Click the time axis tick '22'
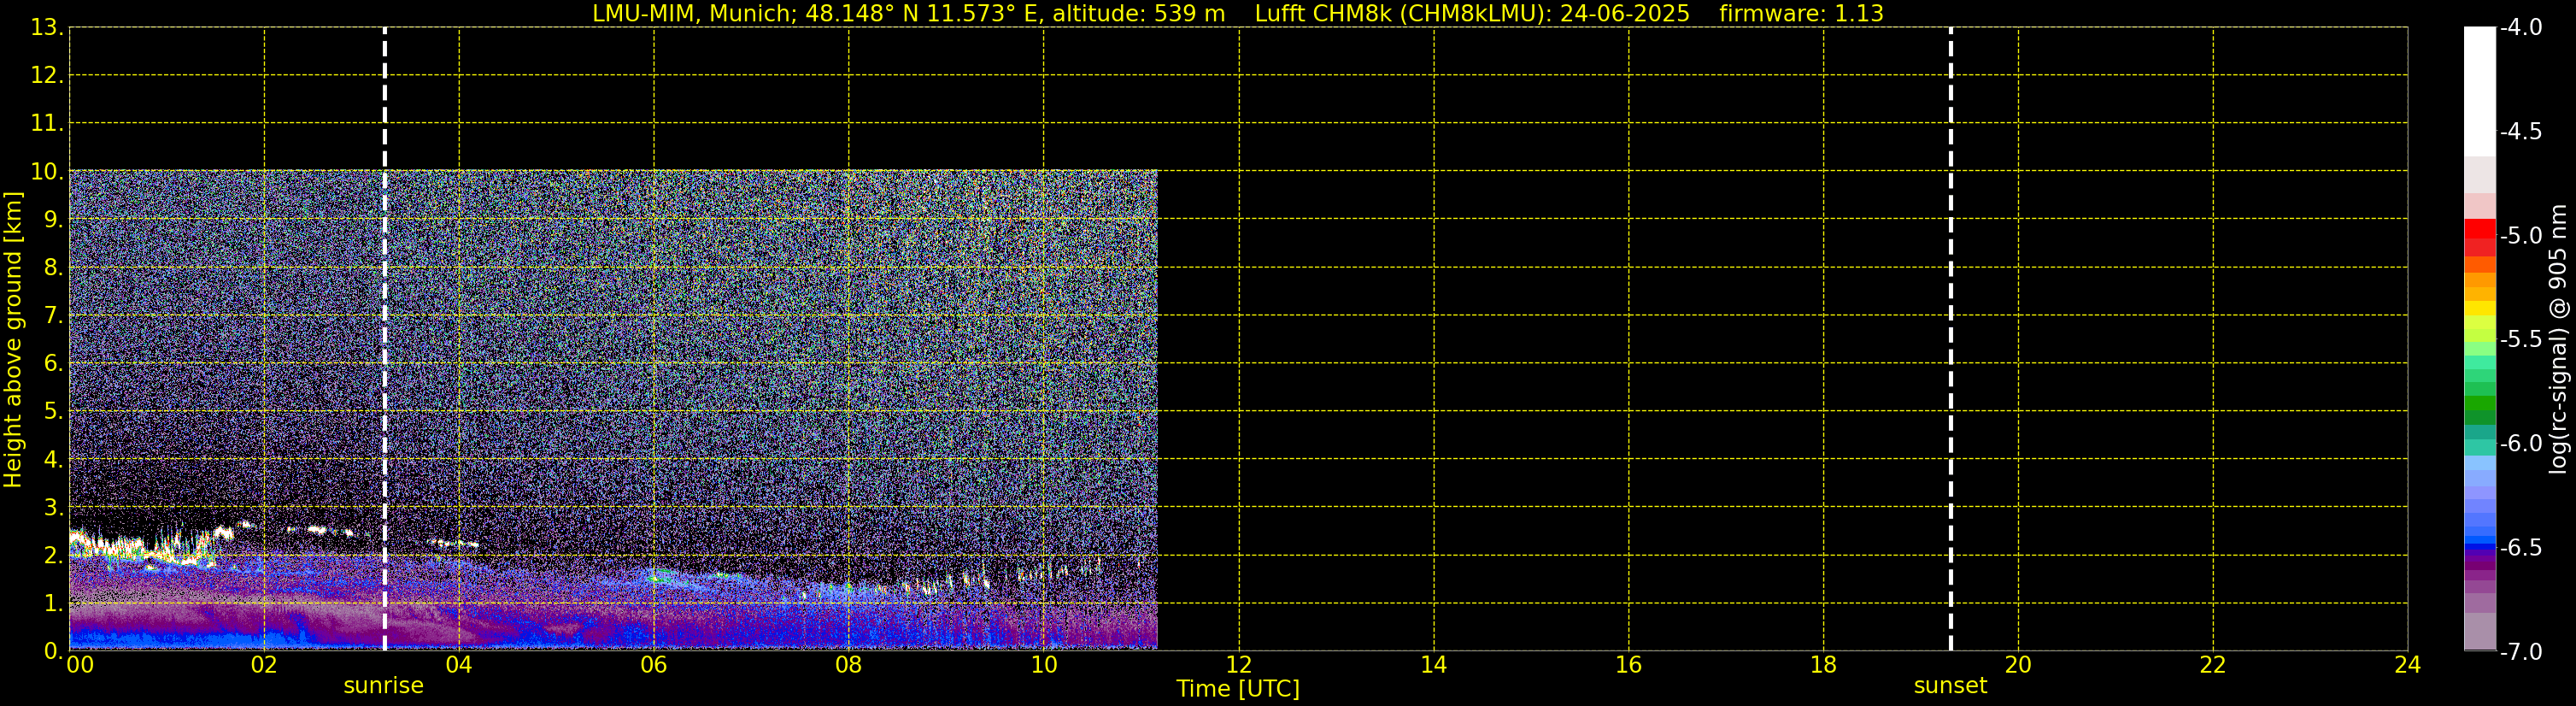 [2213, 665]
